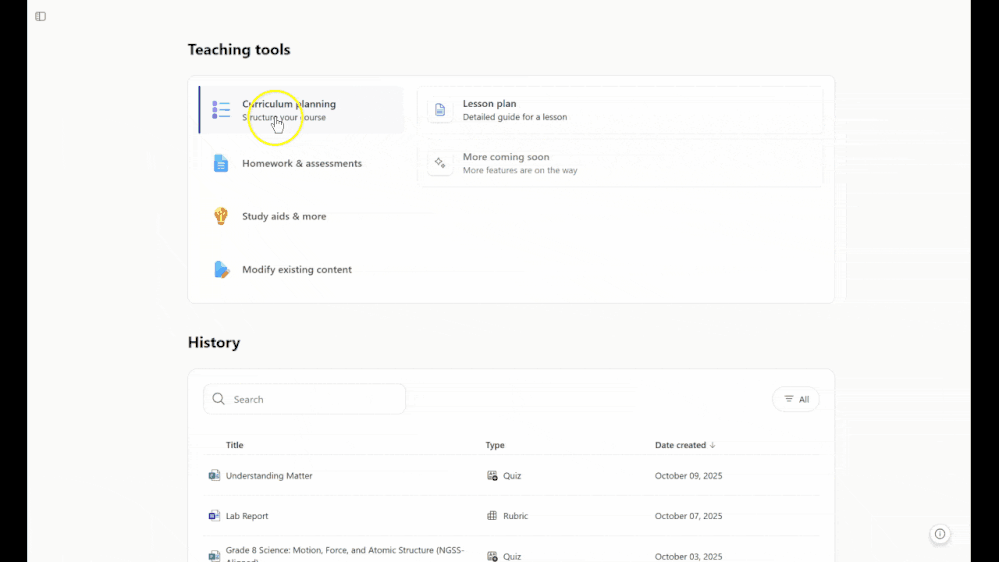The image size is (999, 562).
Task: Click the Title column header
Action: point(234,445)
